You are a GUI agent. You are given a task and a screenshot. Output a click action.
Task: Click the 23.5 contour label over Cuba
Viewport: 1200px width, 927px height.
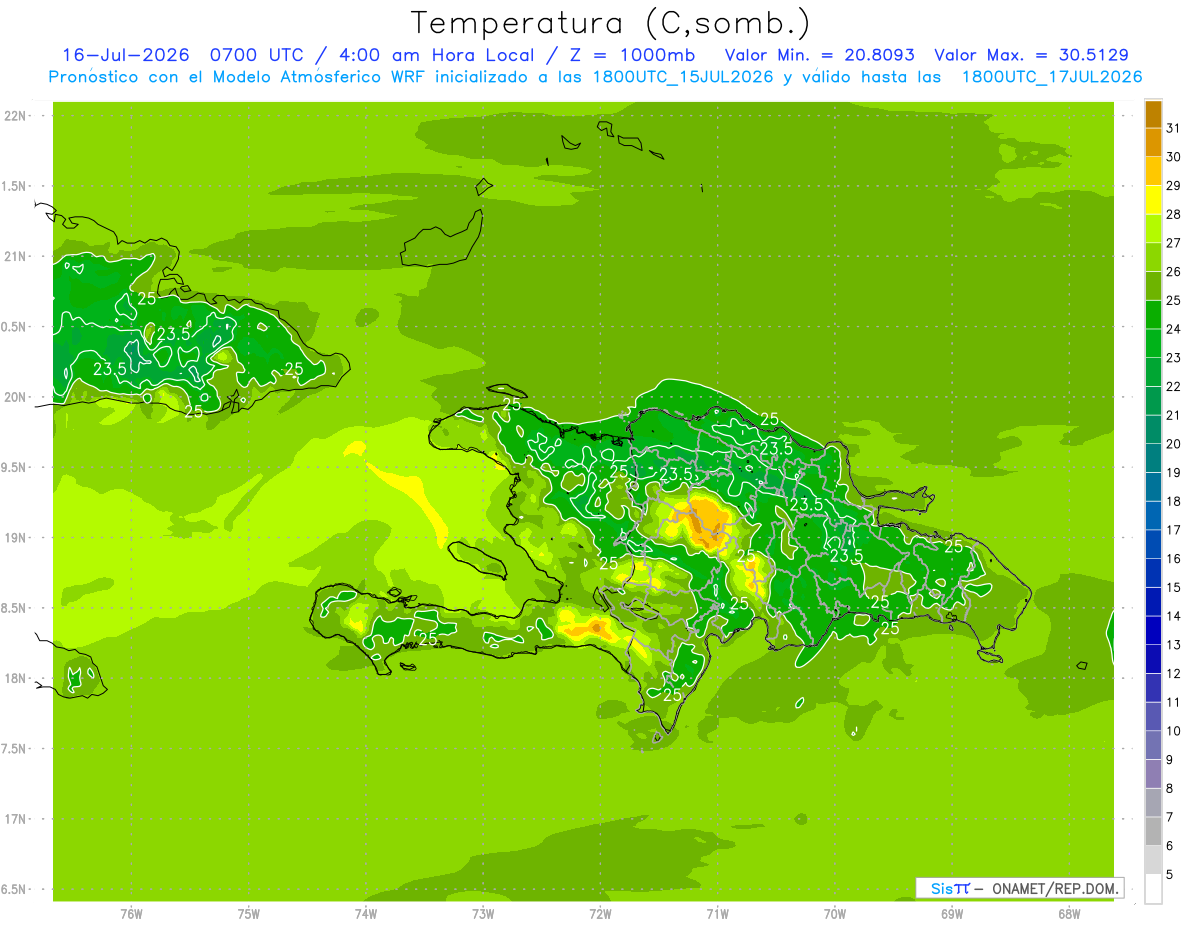click(173, 334)
